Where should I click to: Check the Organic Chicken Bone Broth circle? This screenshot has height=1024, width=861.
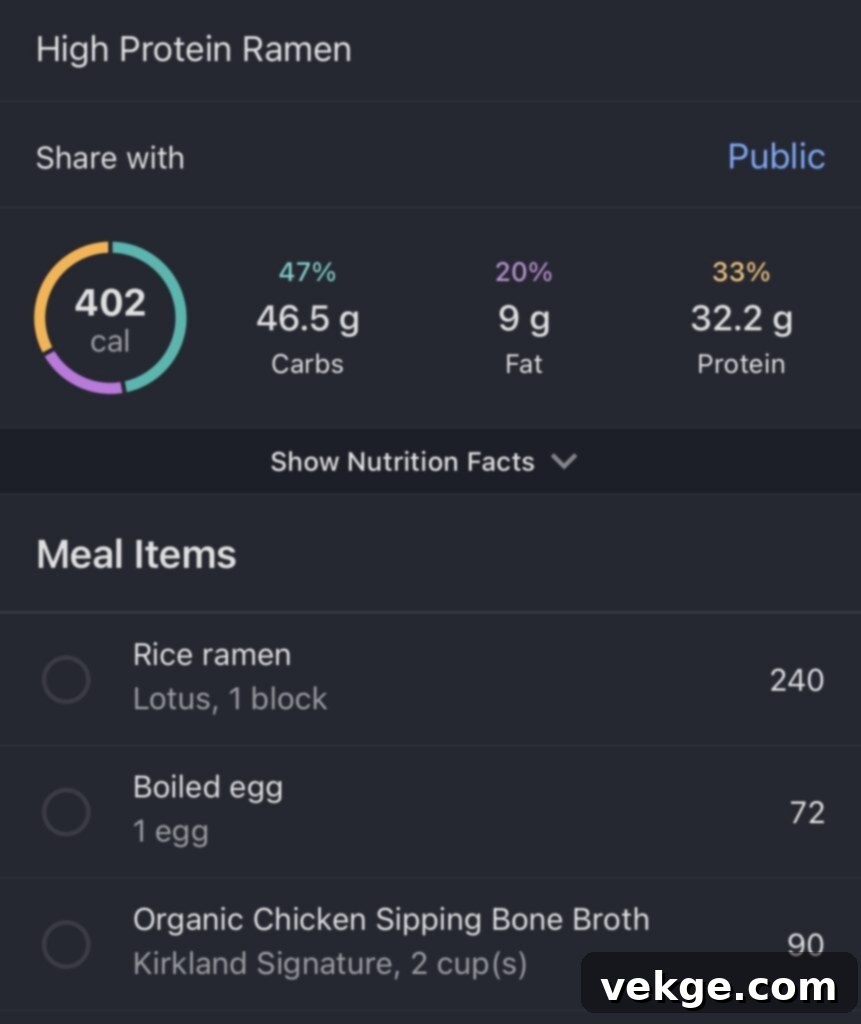point(66,944)
